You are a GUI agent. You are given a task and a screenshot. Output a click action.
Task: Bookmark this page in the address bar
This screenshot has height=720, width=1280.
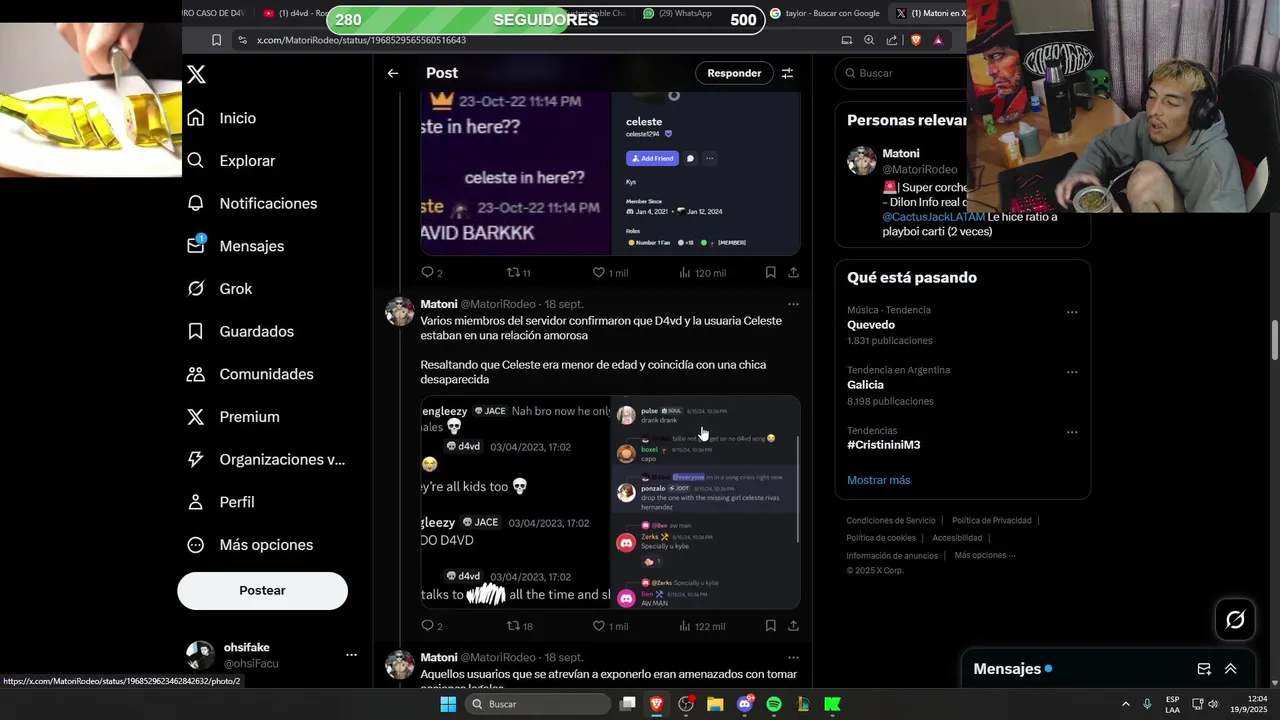coord(216,40)
